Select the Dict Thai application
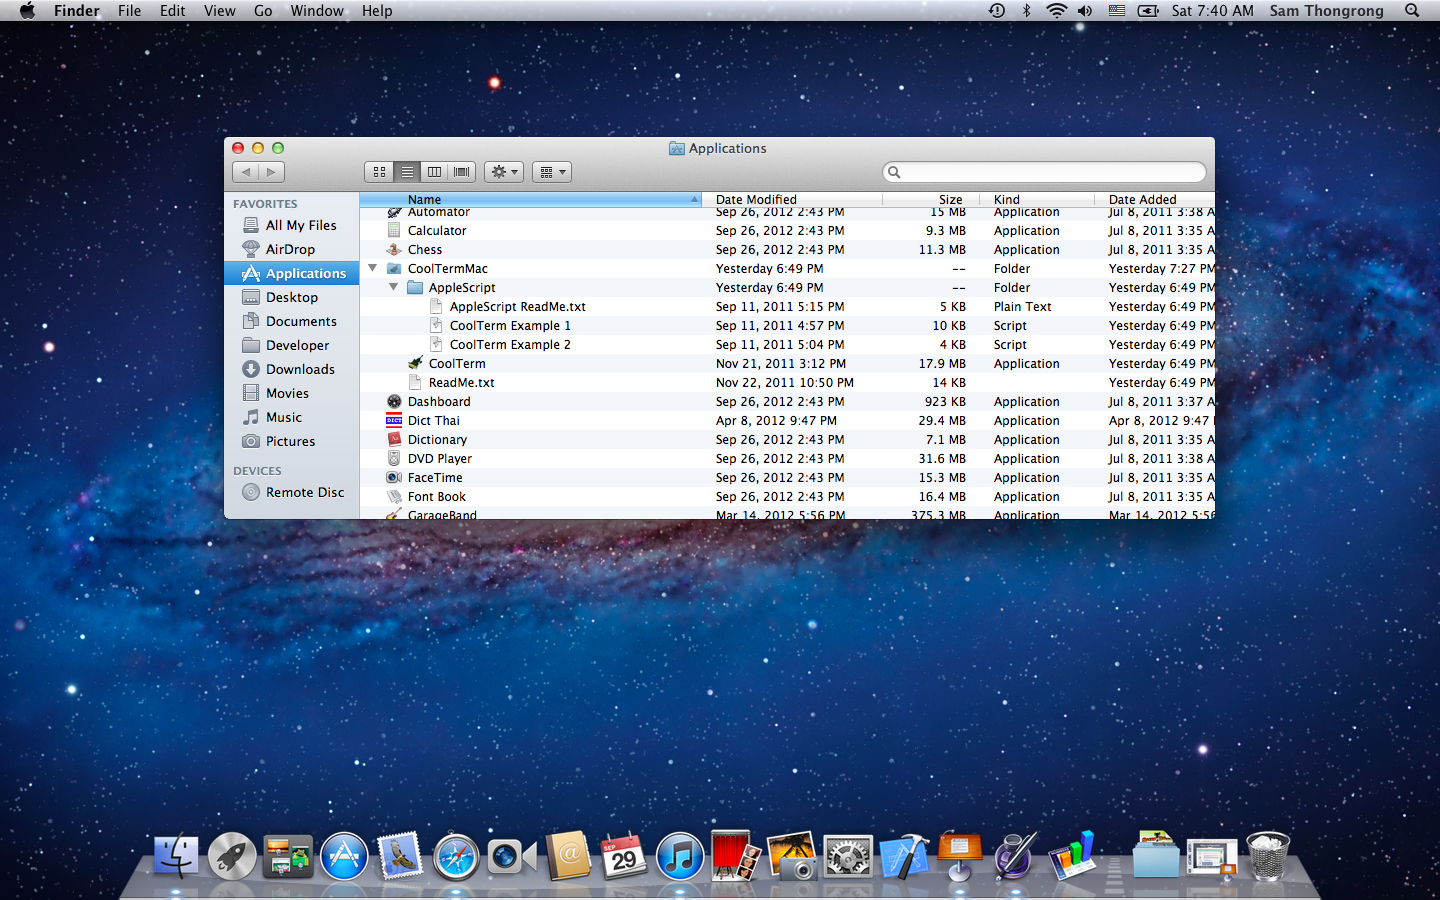The image size is (1440, 900). pyautogui.click(x=787, y=420)
